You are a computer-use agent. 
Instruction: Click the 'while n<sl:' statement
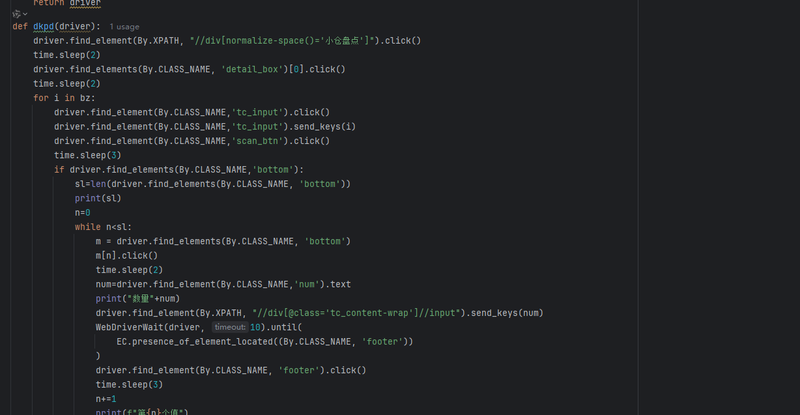pyautogui.click(x=103, y=227)
